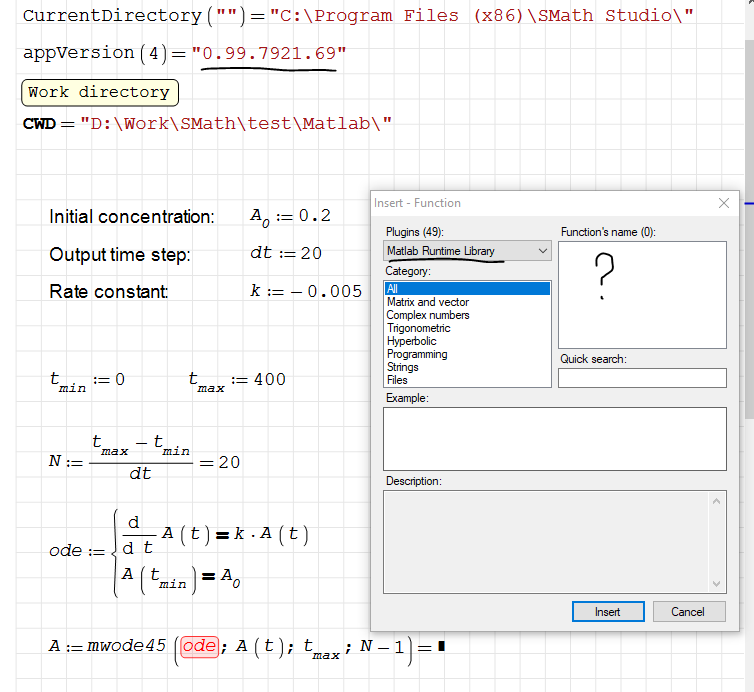Select the 'Files' category
This screenshot has width=754, height=692.
click(x=398, y=380)
